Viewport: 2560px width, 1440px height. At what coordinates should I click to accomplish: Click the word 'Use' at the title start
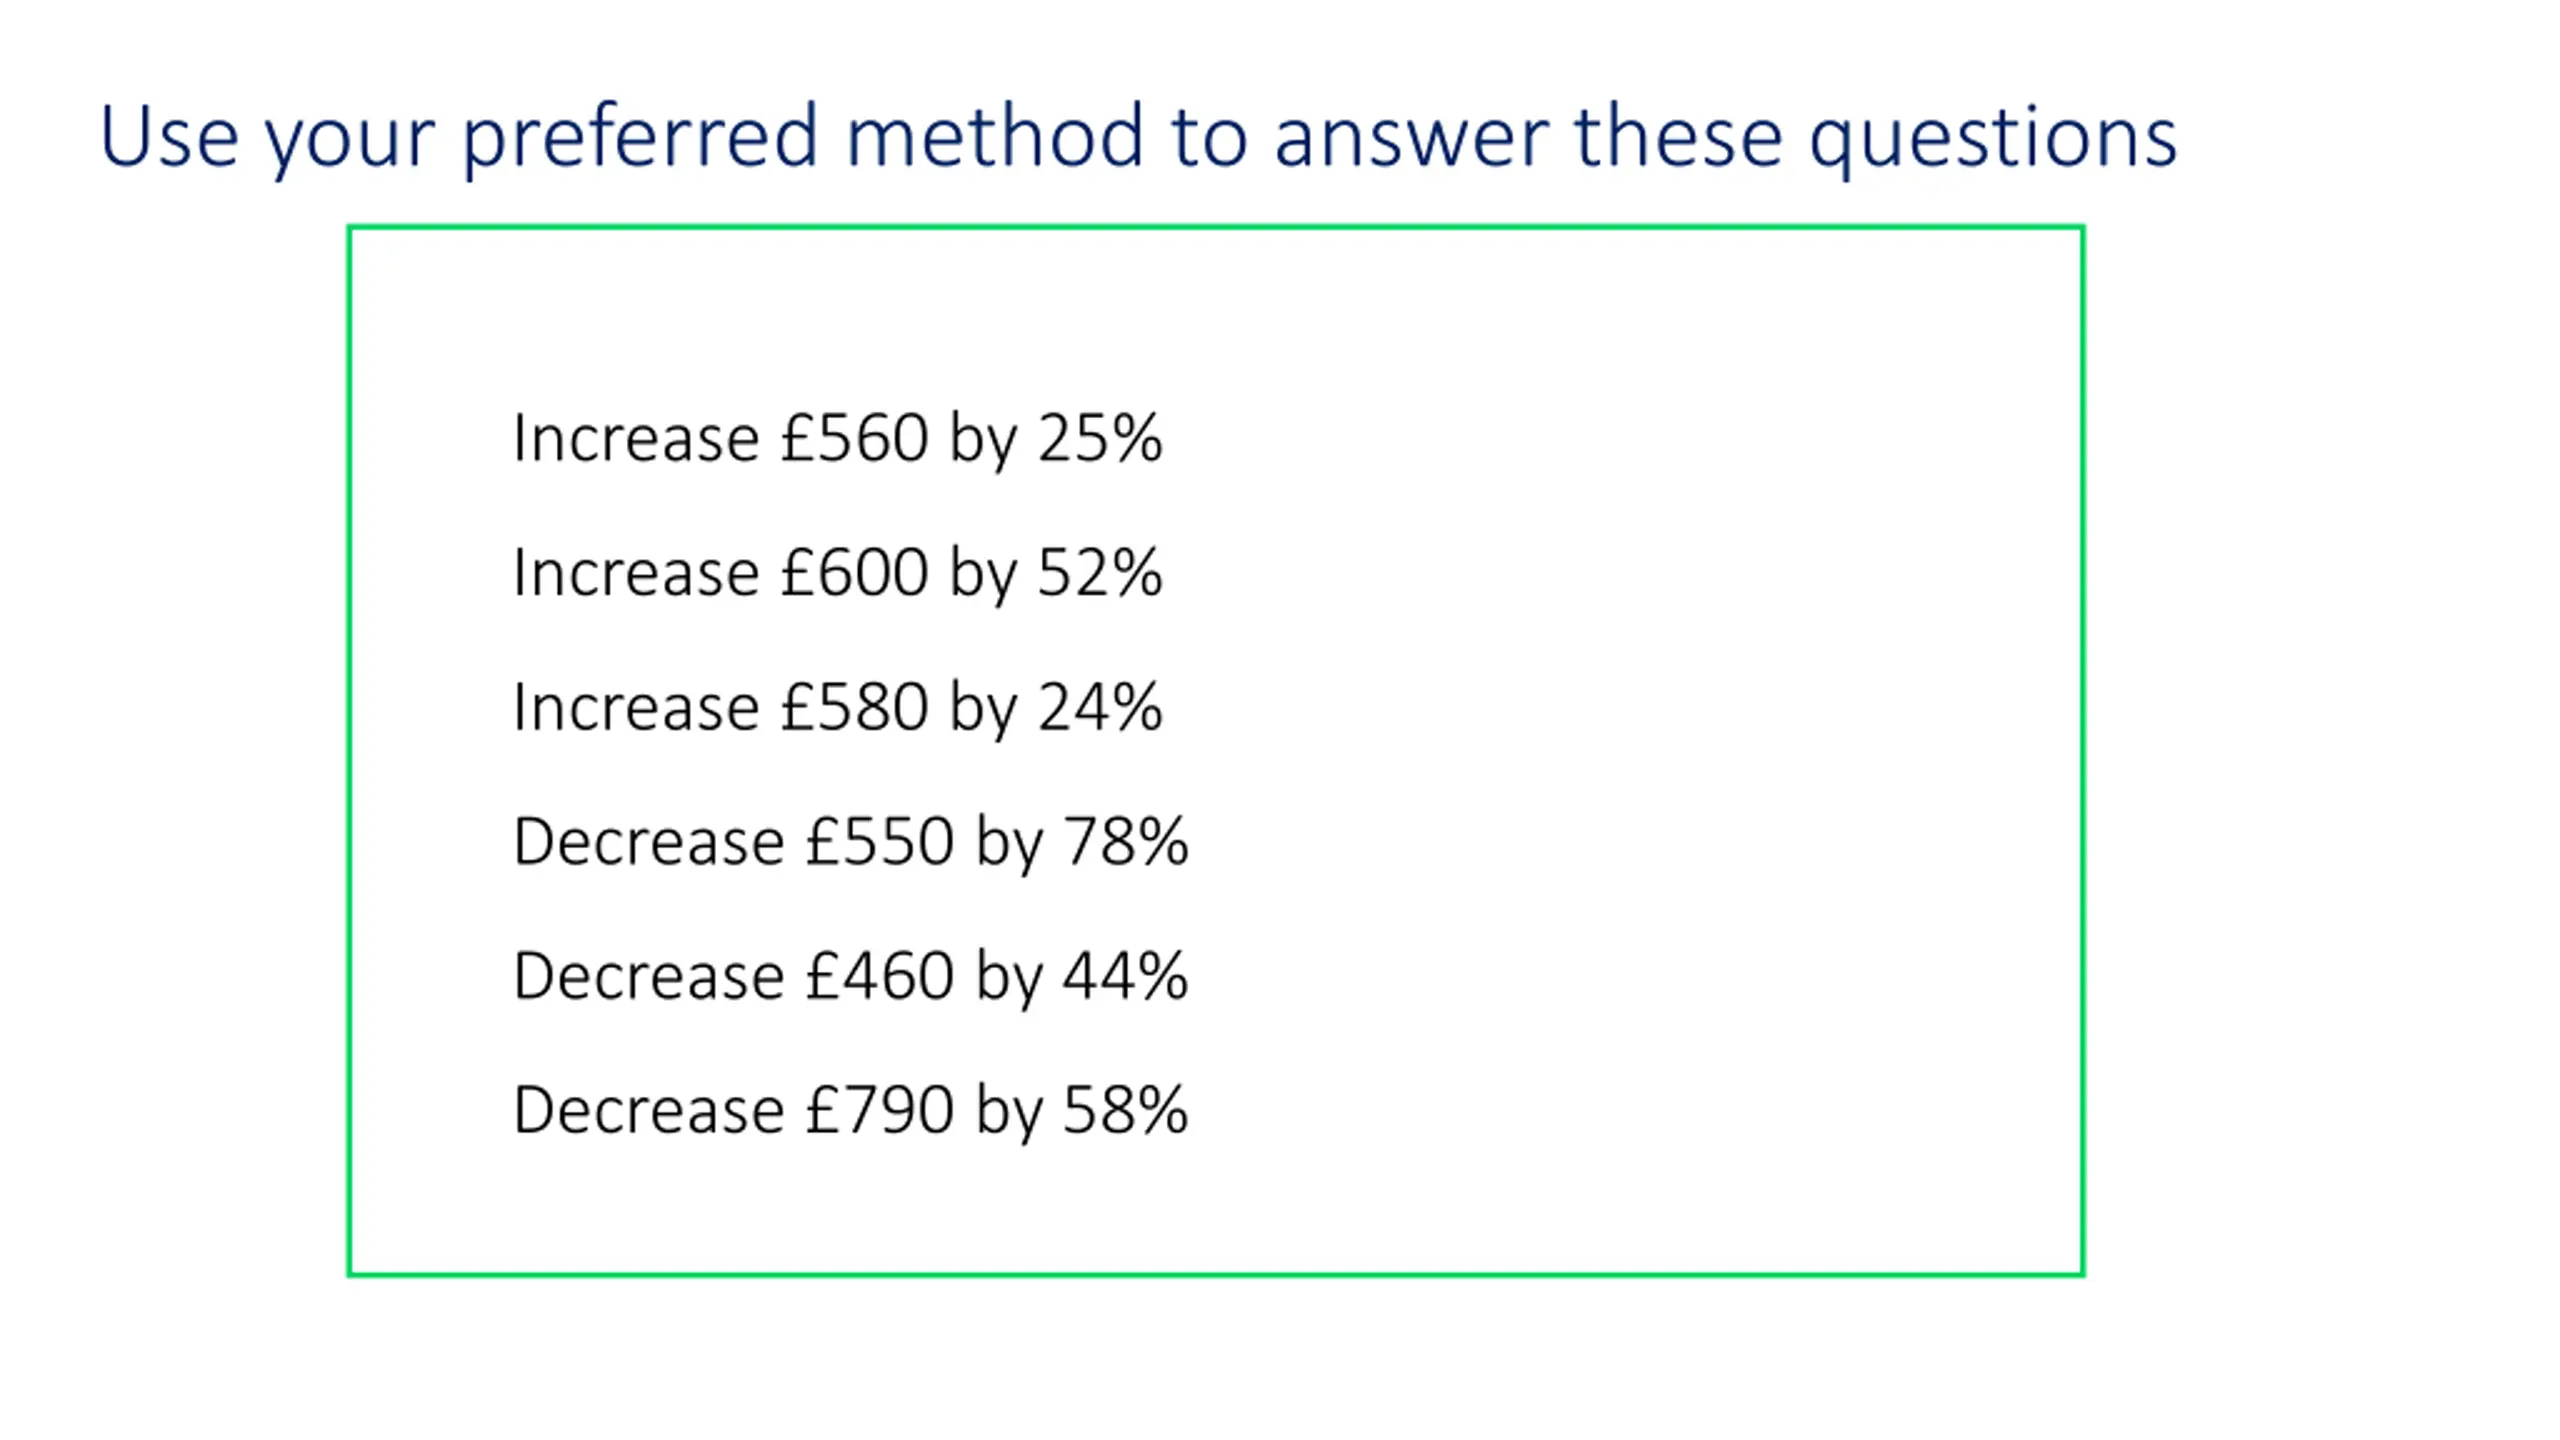tap(169, 135)
